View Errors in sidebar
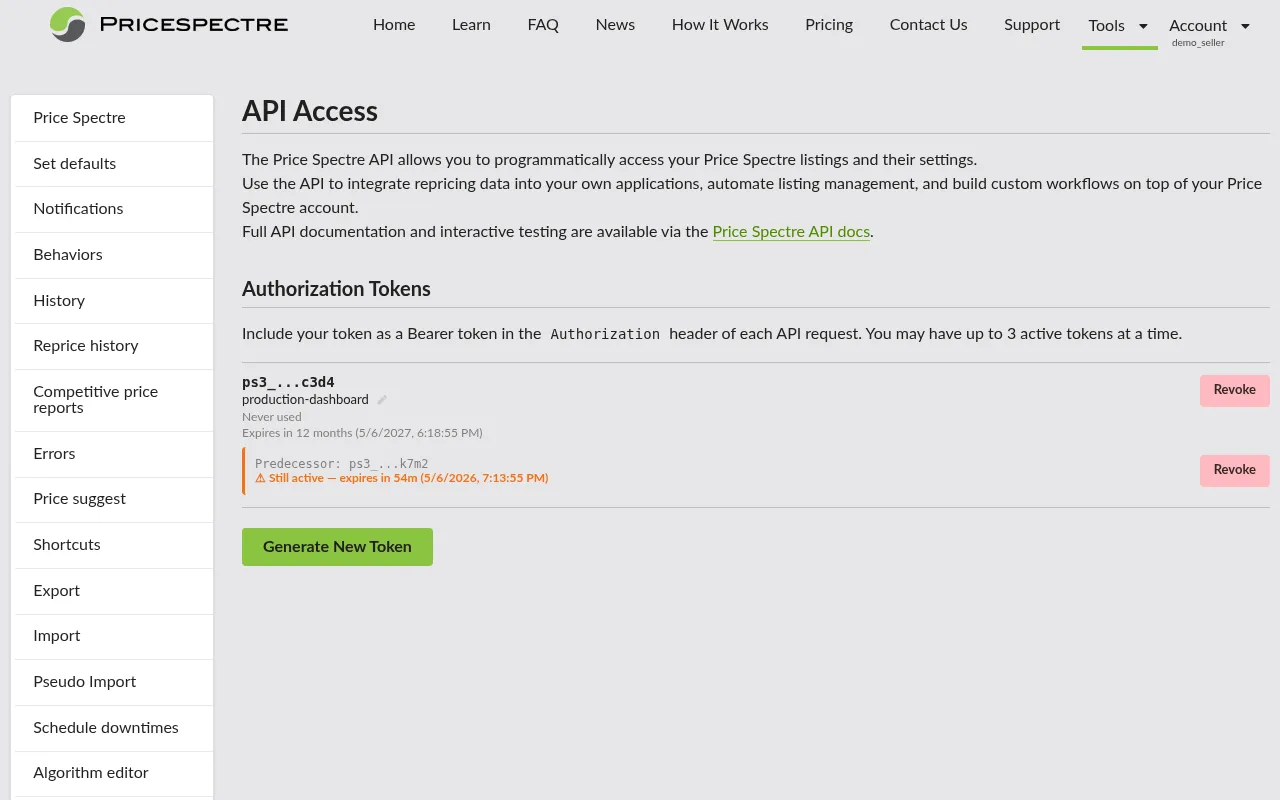The height and width of the screenshot is (800, 1280). [114, 454]
